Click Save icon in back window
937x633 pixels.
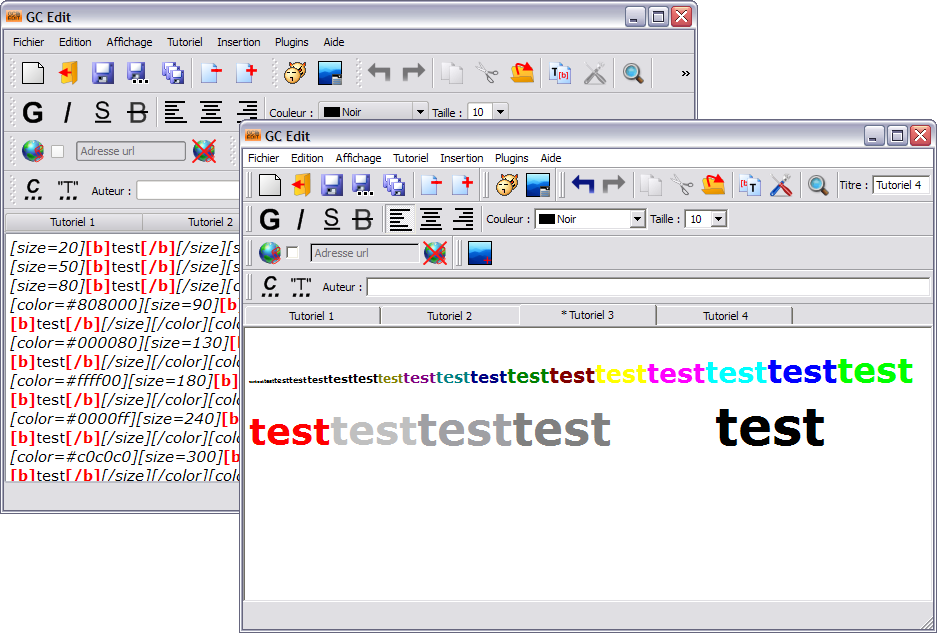pos(103,73)
